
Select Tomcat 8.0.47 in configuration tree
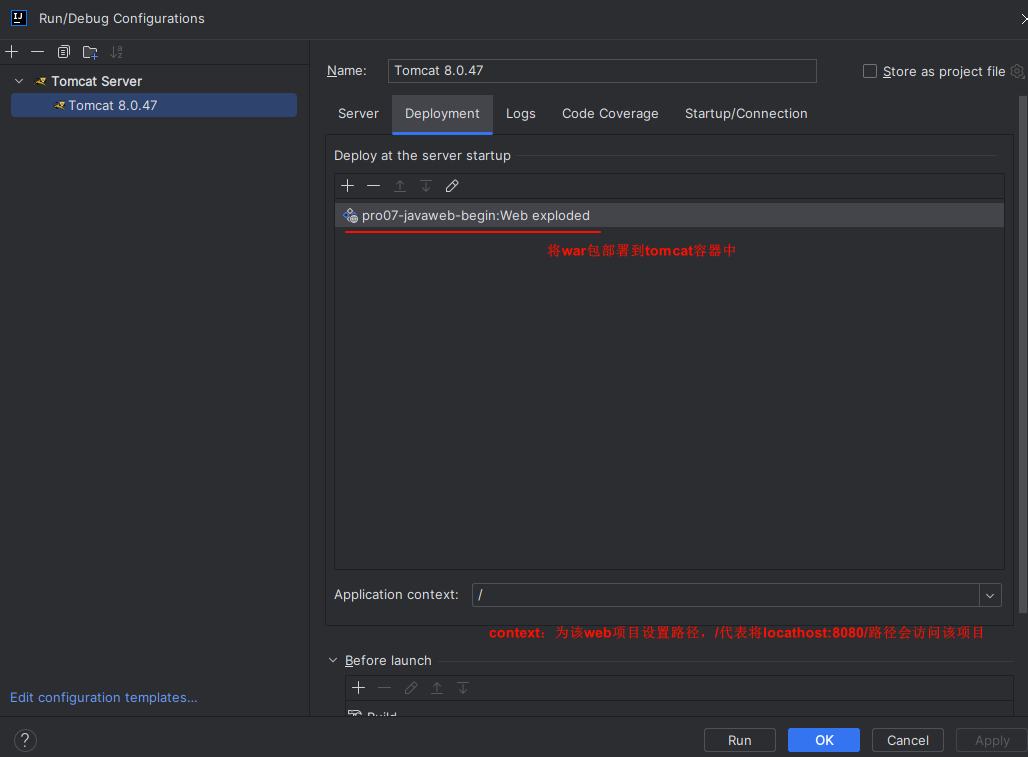[154, 105]
